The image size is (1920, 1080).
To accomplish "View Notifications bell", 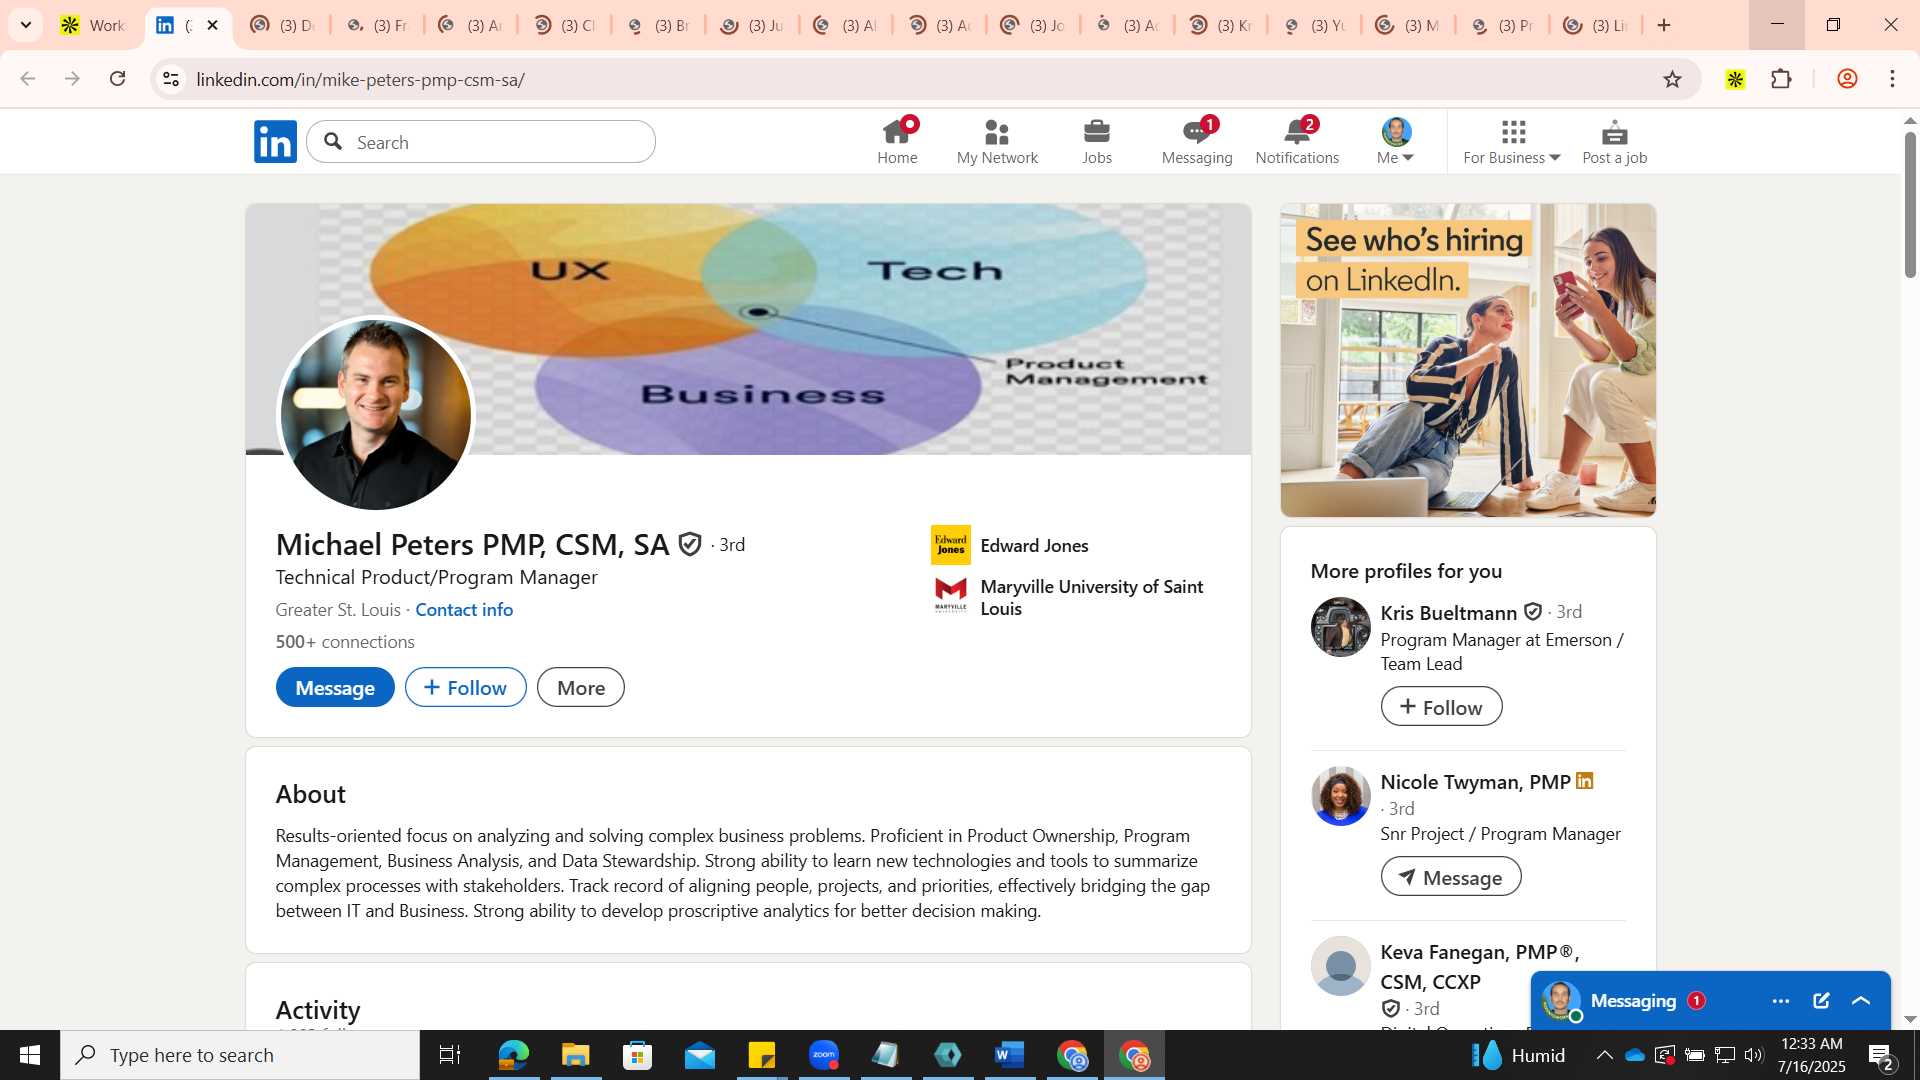I will [1297, 141].
